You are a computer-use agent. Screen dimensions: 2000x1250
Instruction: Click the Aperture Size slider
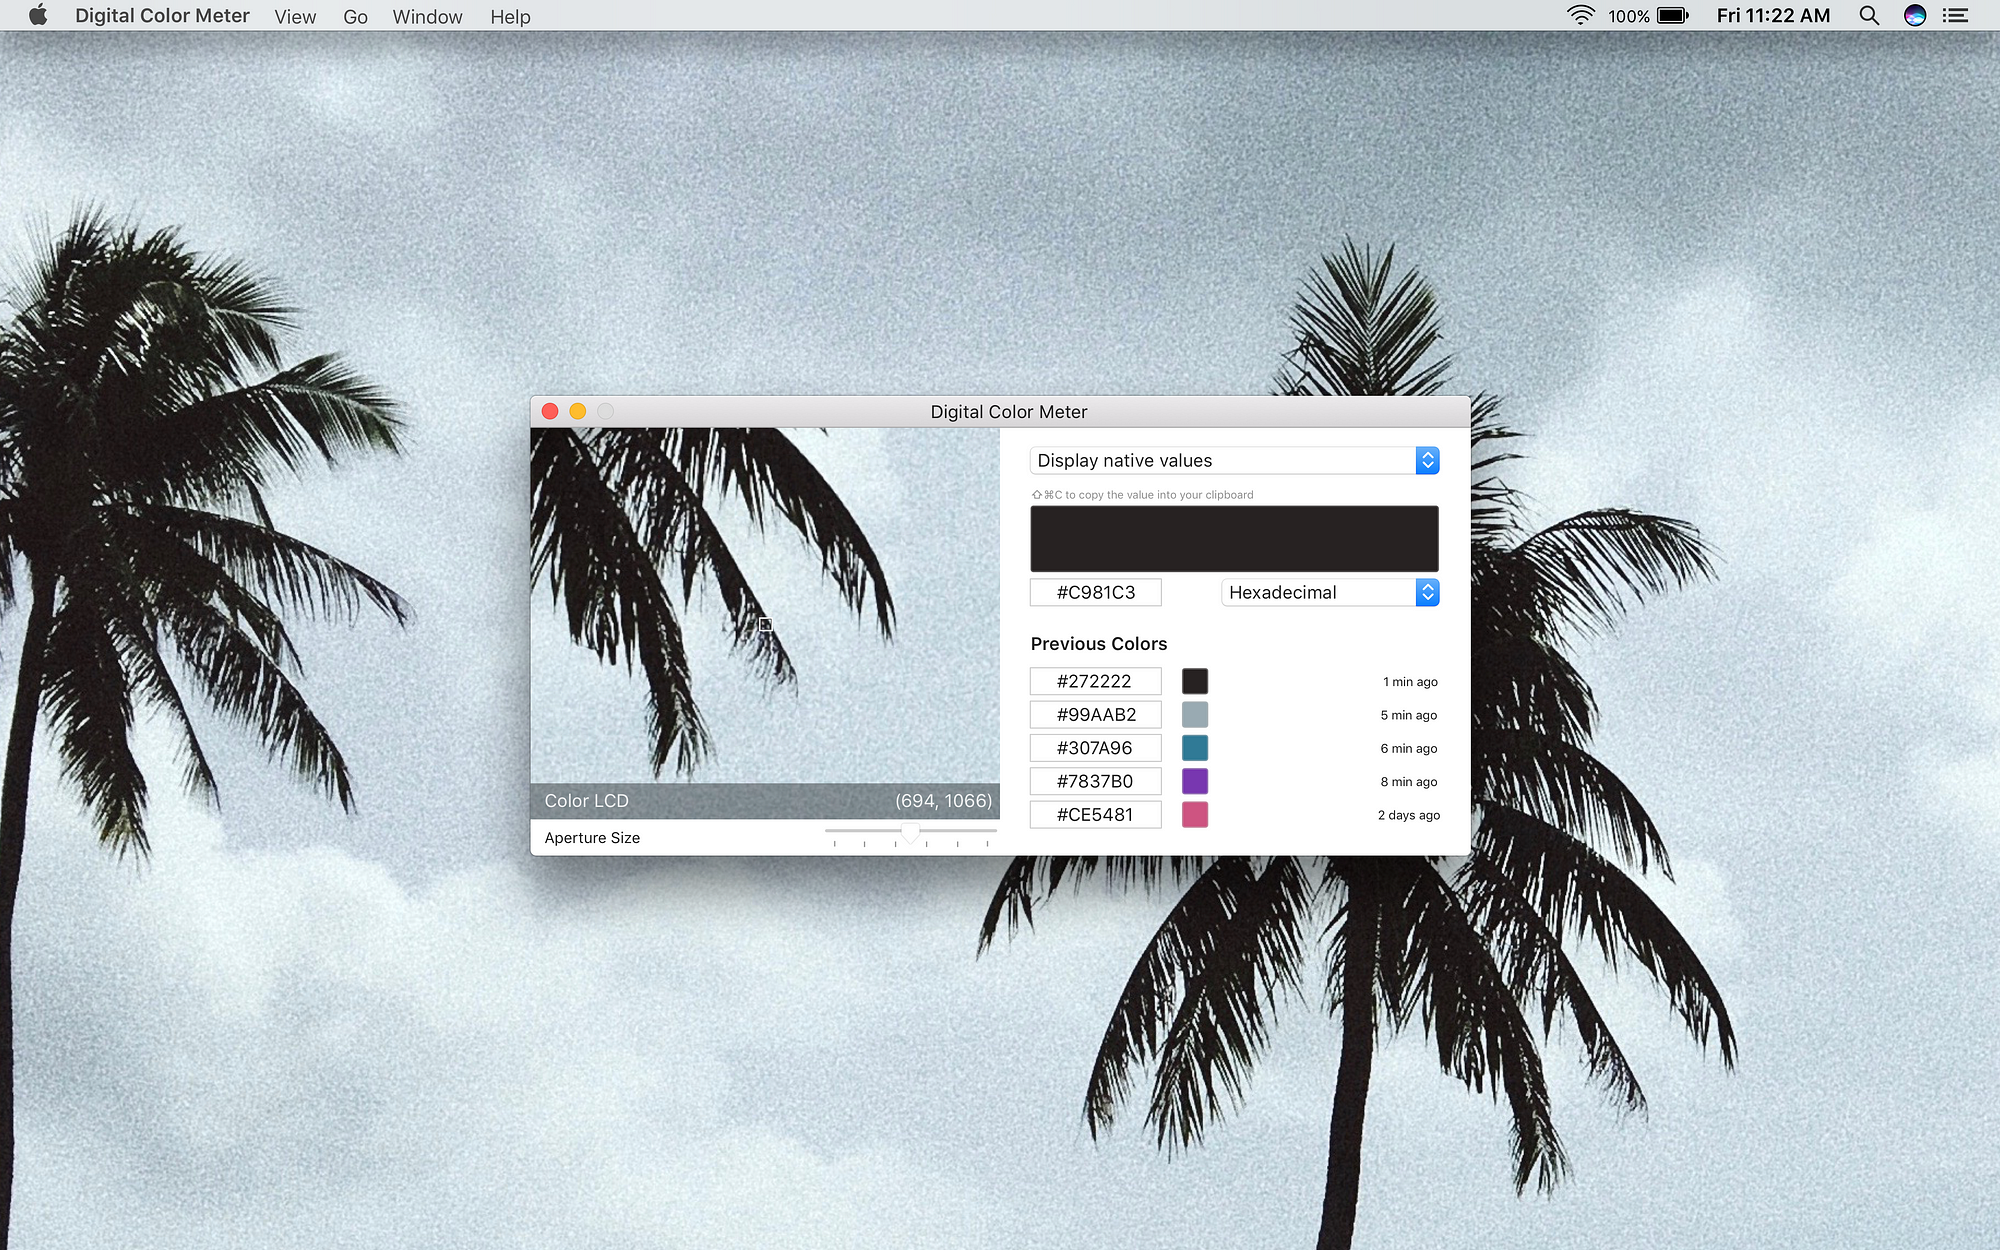click(x=910, y=833)
